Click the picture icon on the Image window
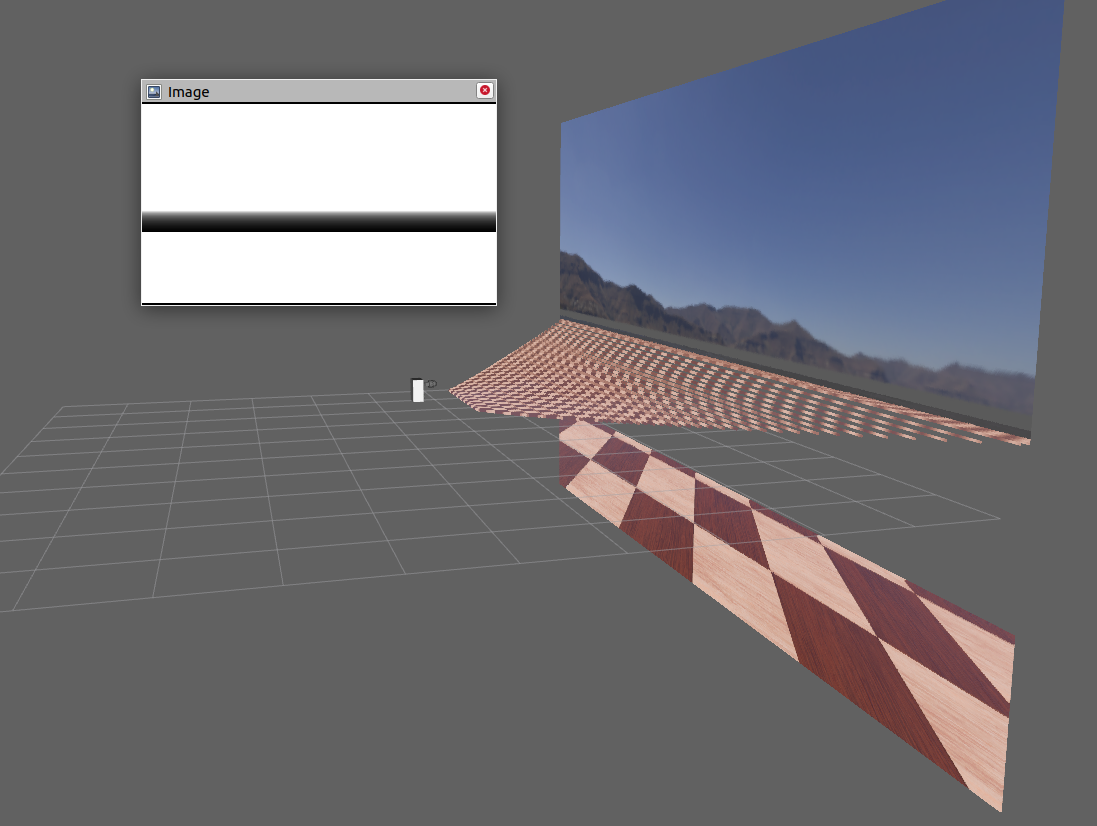1097x826 pixels. (153, 91)
